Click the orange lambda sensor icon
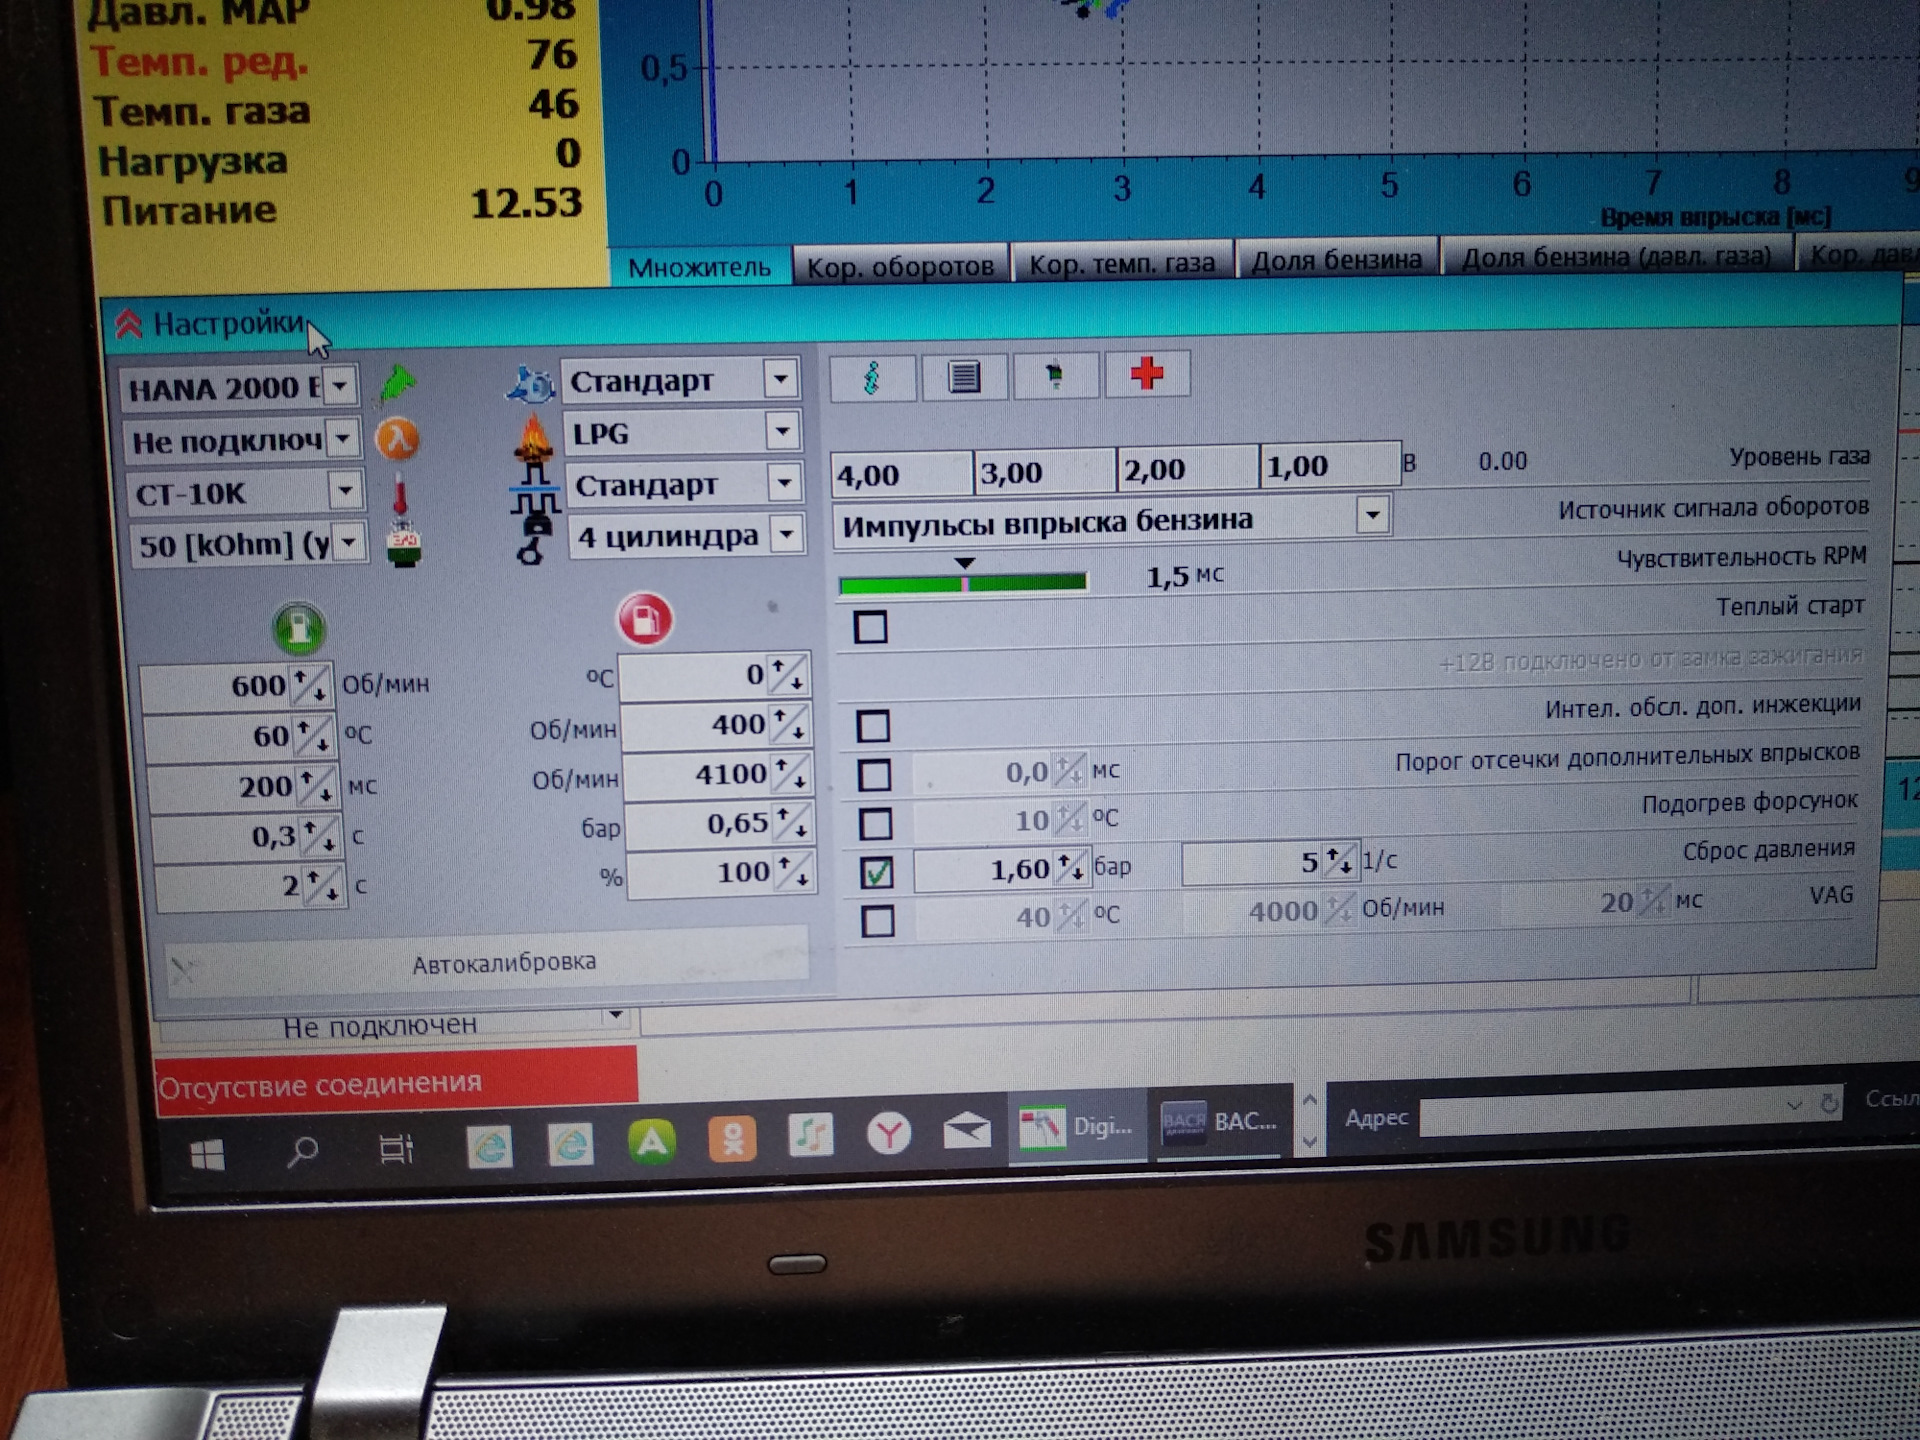This screenshot has height=1440, width=1920. (x=397, y=439)
